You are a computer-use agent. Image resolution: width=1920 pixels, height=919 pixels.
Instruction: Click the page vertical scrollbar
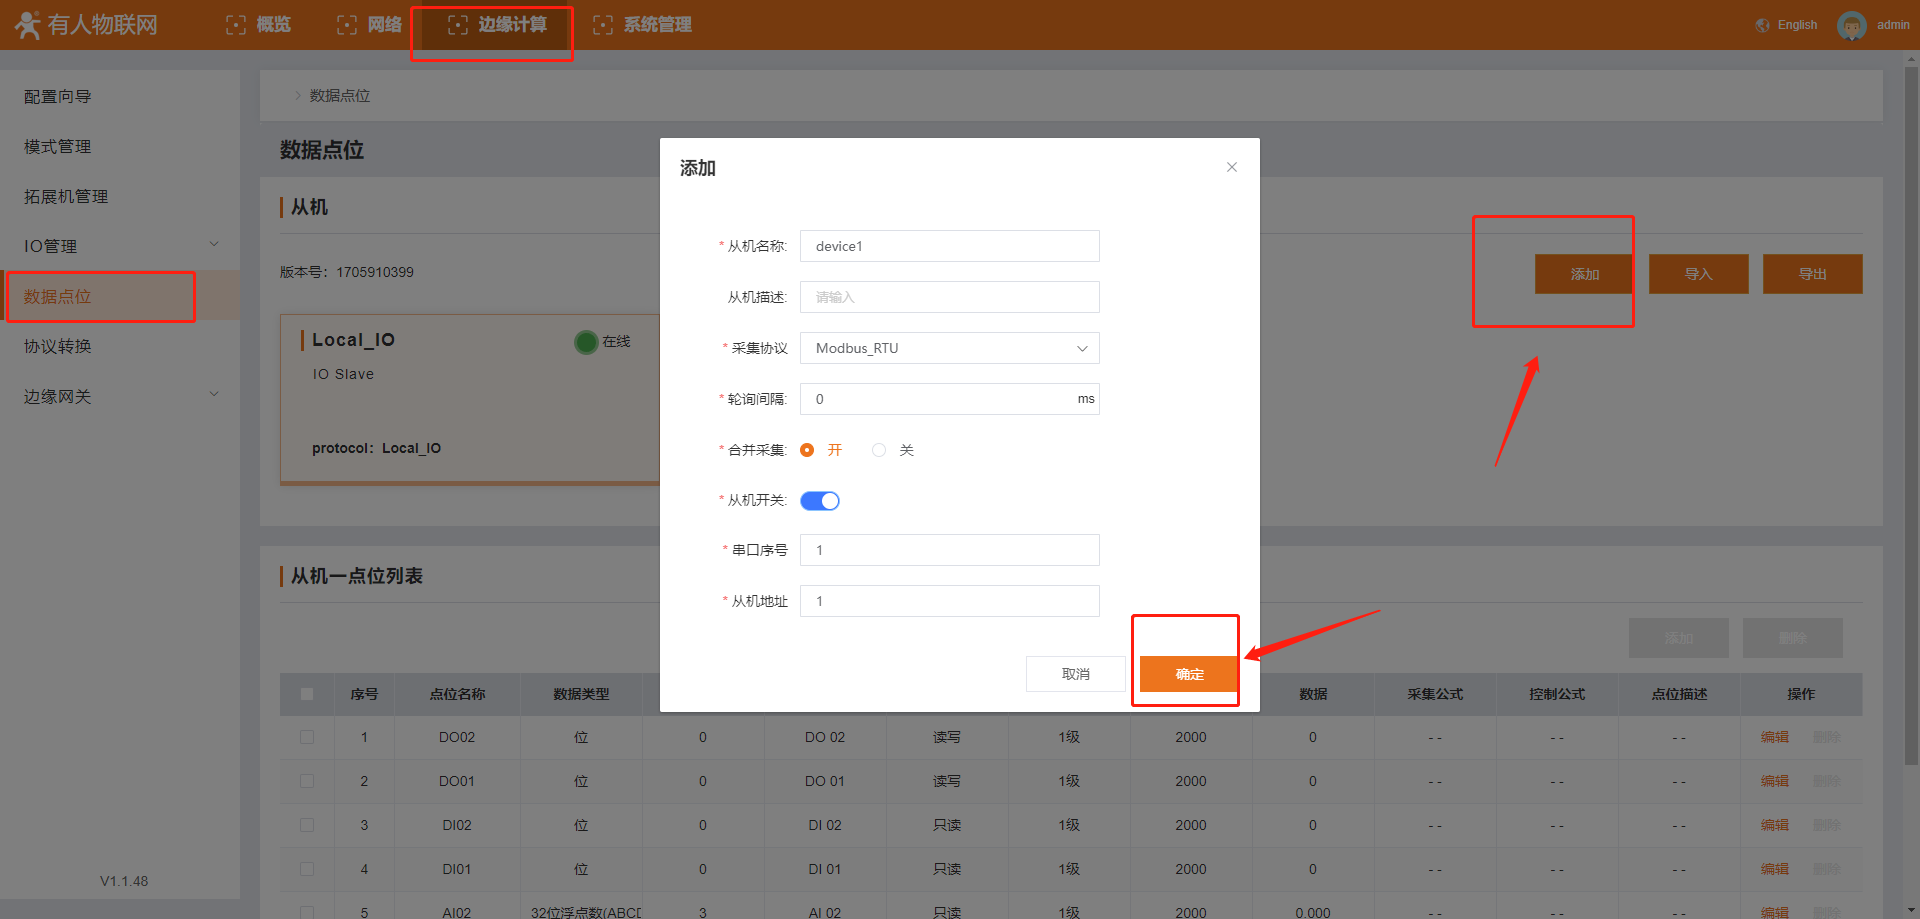[x=1911, y=400]
